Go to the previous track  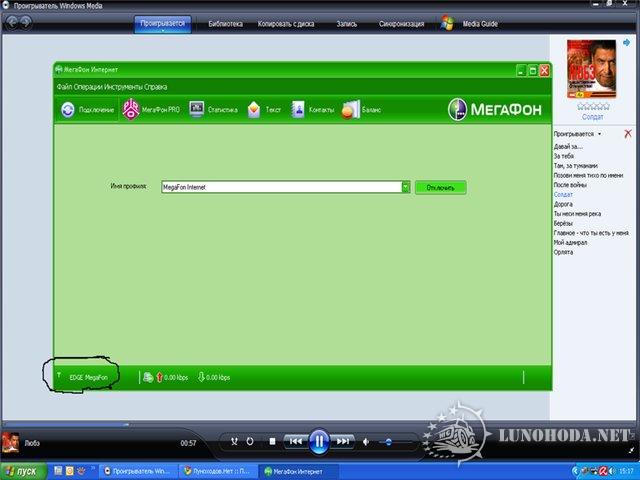(296, 441)
